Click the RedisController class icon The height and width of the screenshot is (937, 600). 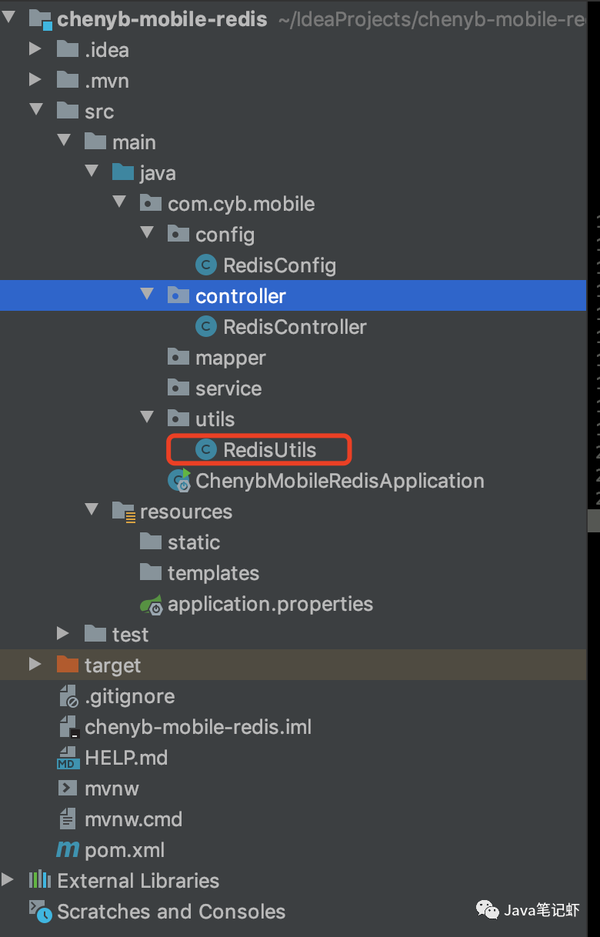[x=206, y=326]
